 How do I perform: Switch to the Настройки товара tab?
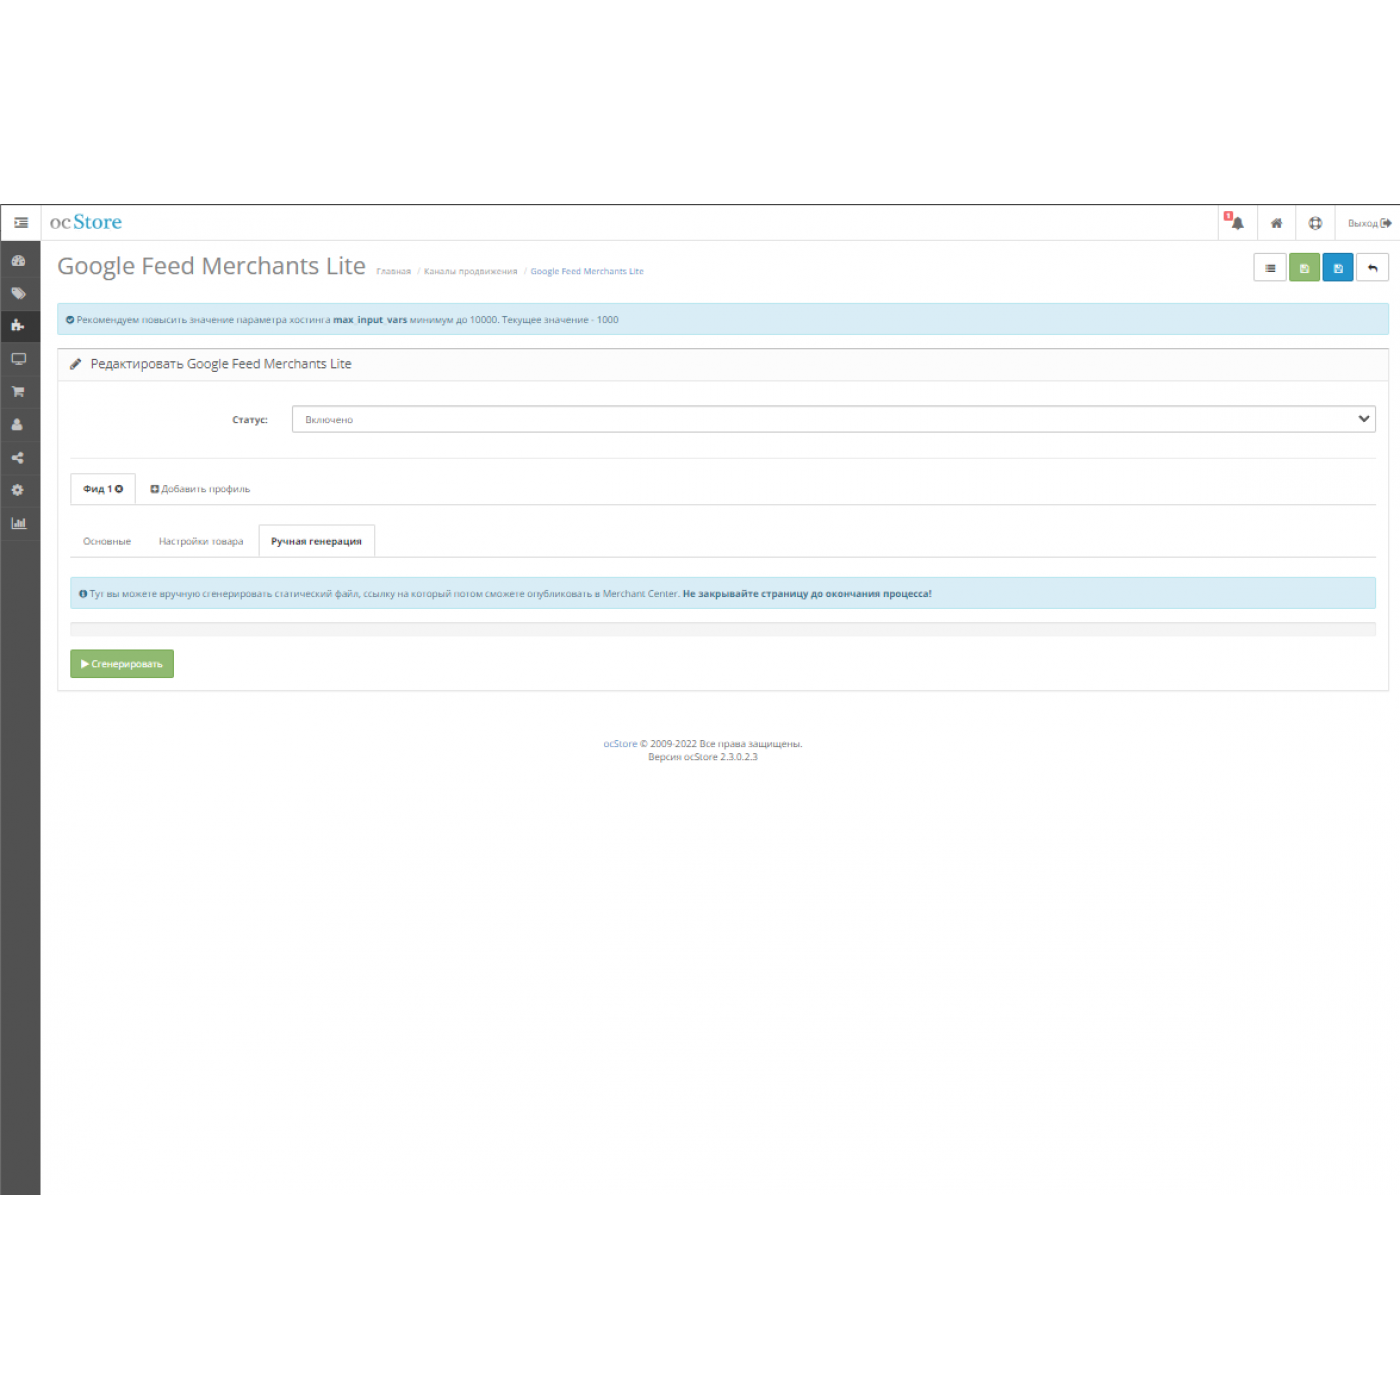pos(201,541)
